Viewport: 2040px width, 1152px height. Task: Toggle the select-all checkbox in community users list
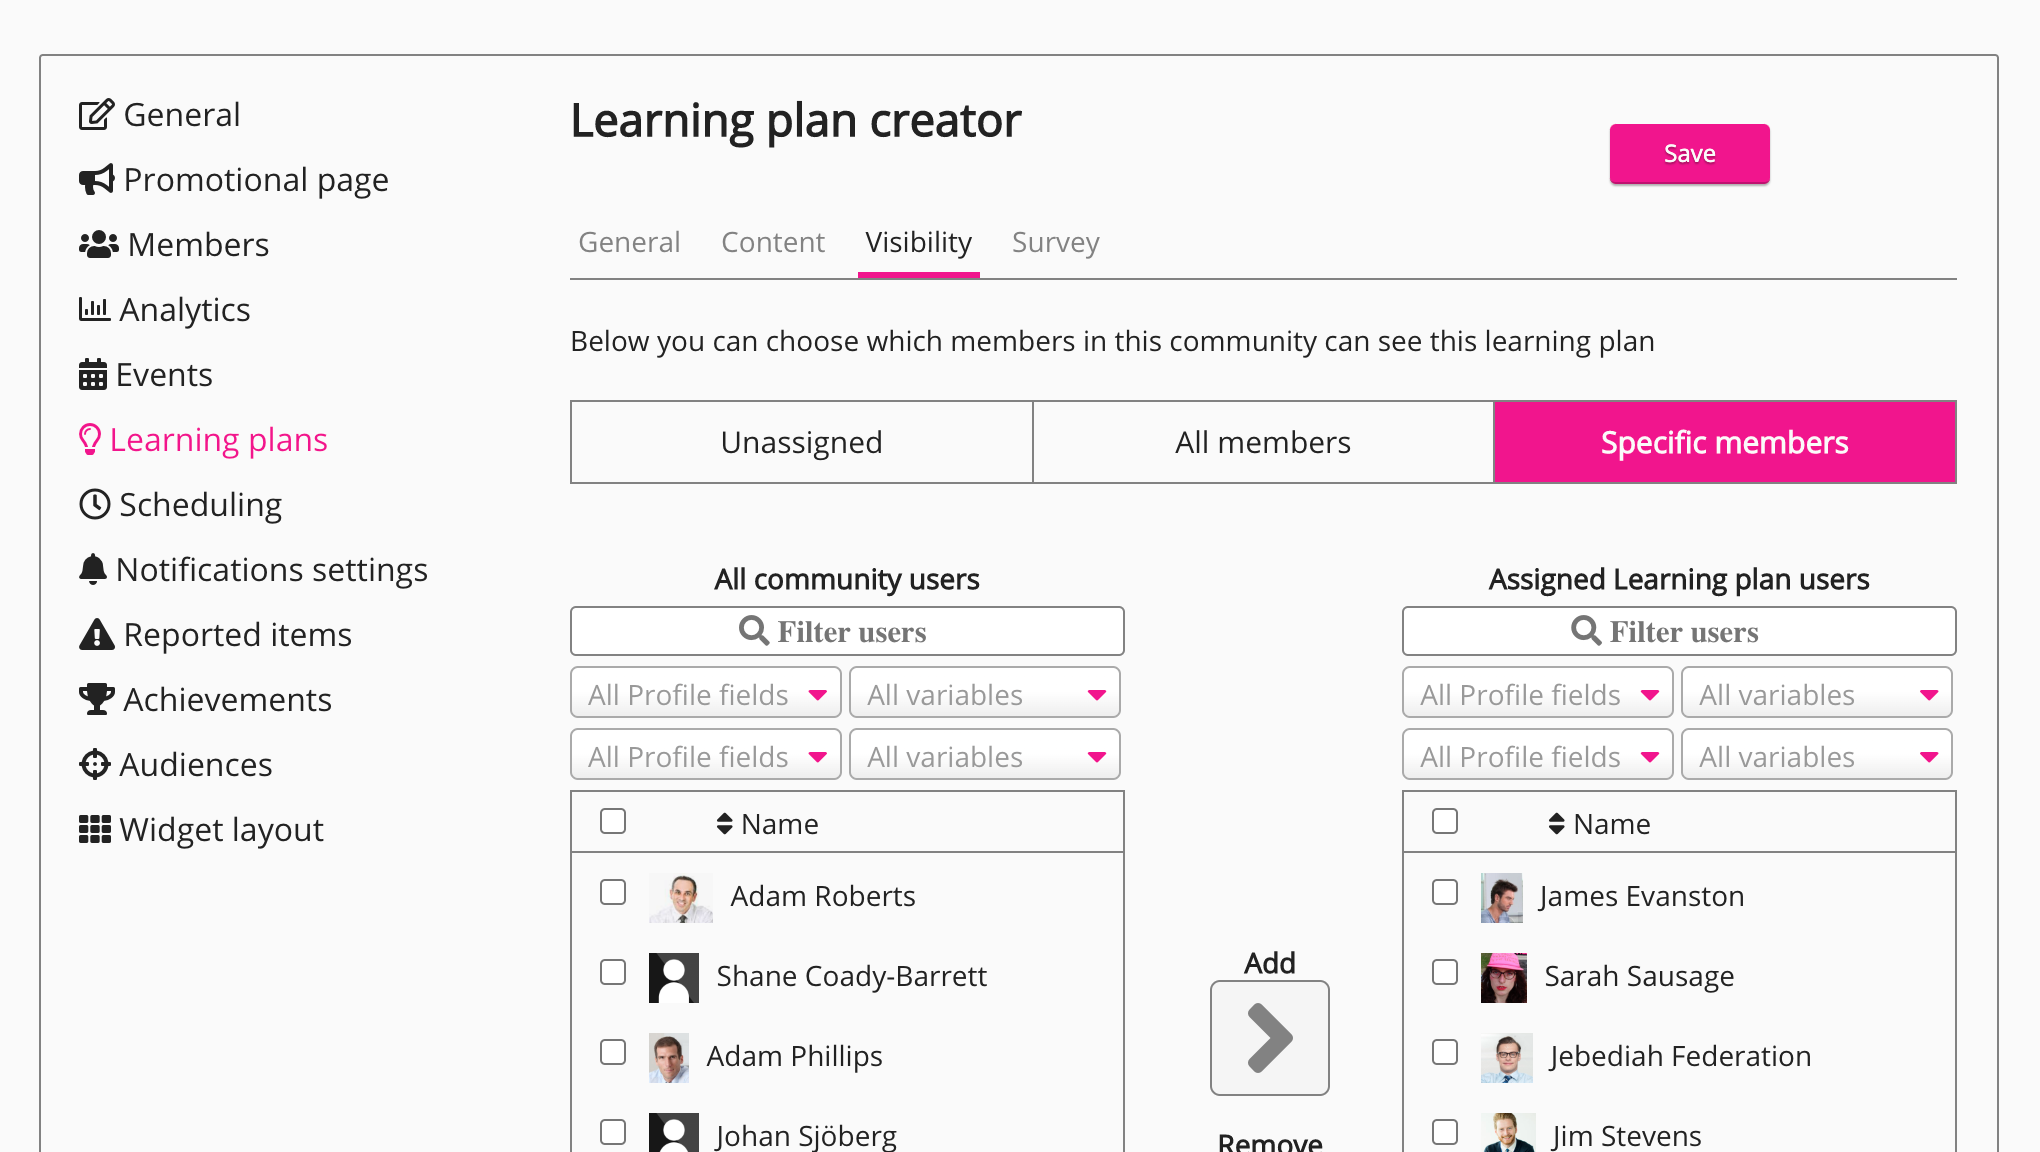[x=612, y=820]
